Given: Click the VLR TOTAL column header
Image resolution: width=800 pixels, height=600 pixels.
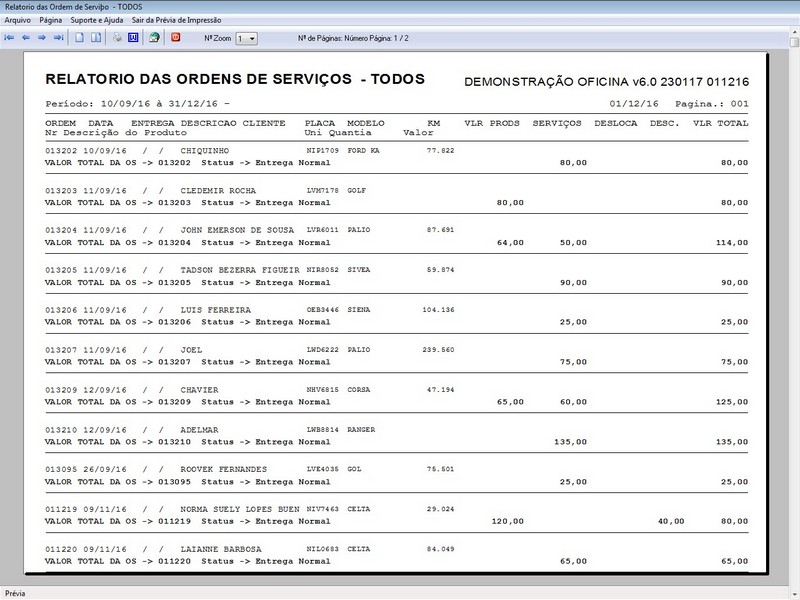Looking at the screenshot, I should click(720, 123).
